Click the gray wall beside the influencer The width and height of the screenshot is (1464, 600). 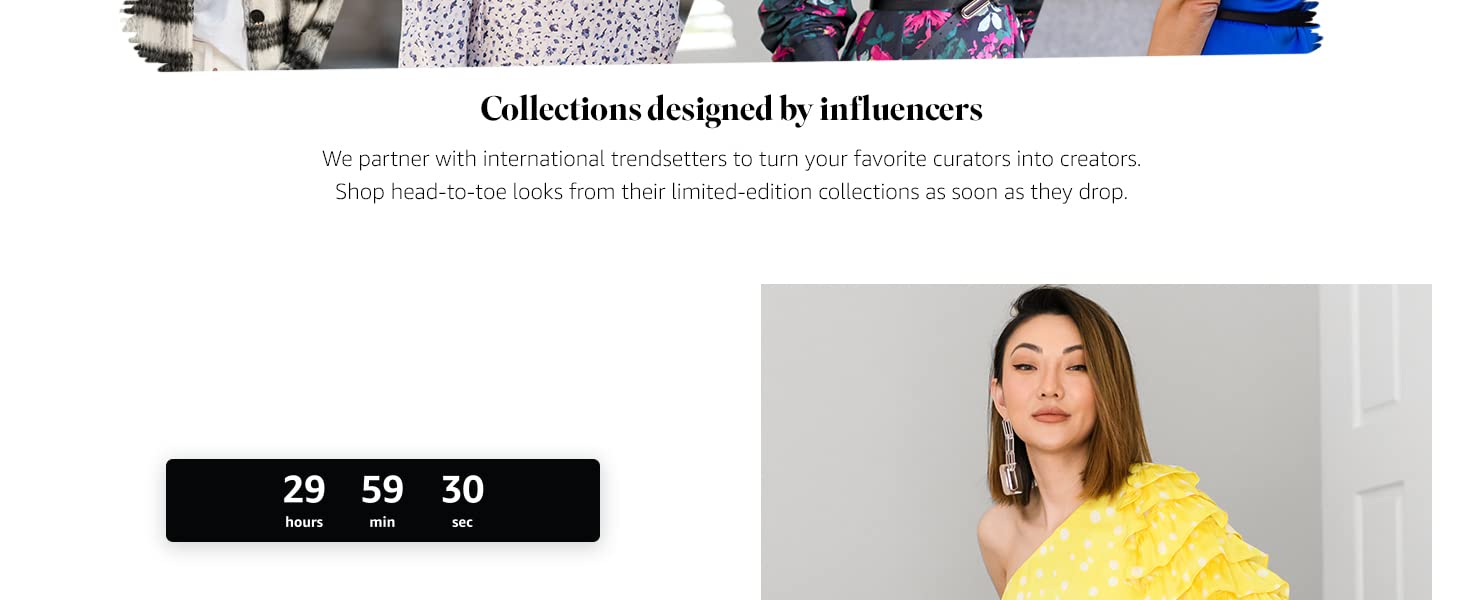coord(870,420)
